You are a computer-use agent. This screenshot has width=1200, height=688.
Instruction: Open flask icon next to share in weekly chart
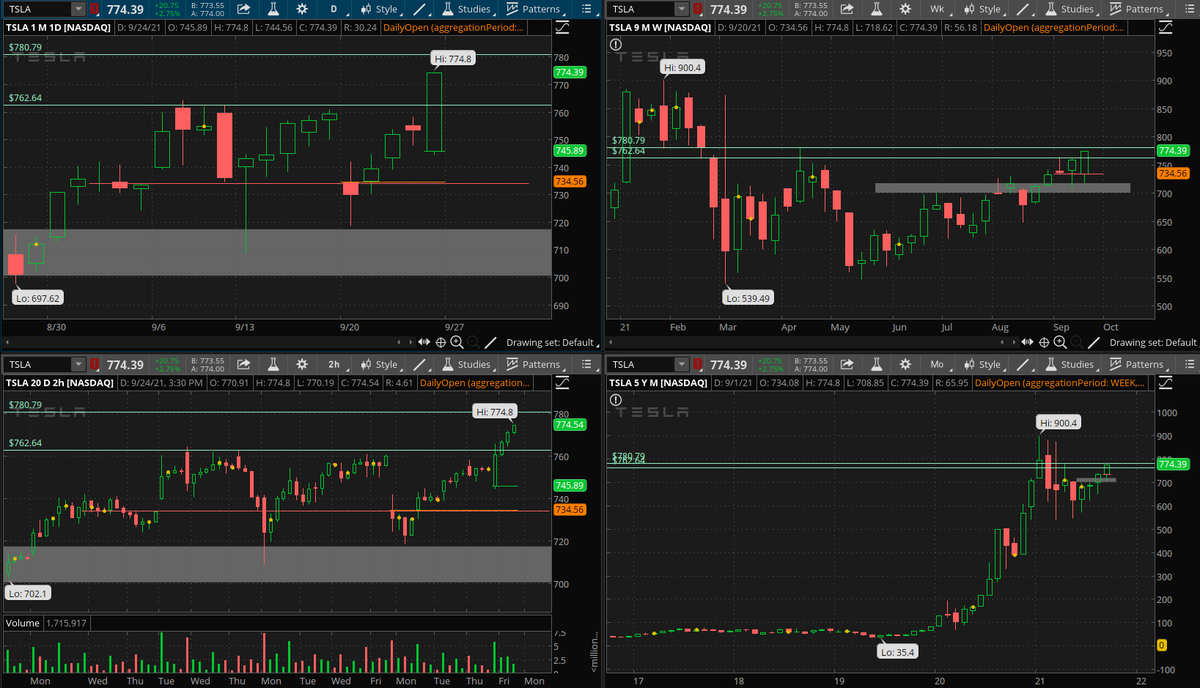click(x=878, y=8)
